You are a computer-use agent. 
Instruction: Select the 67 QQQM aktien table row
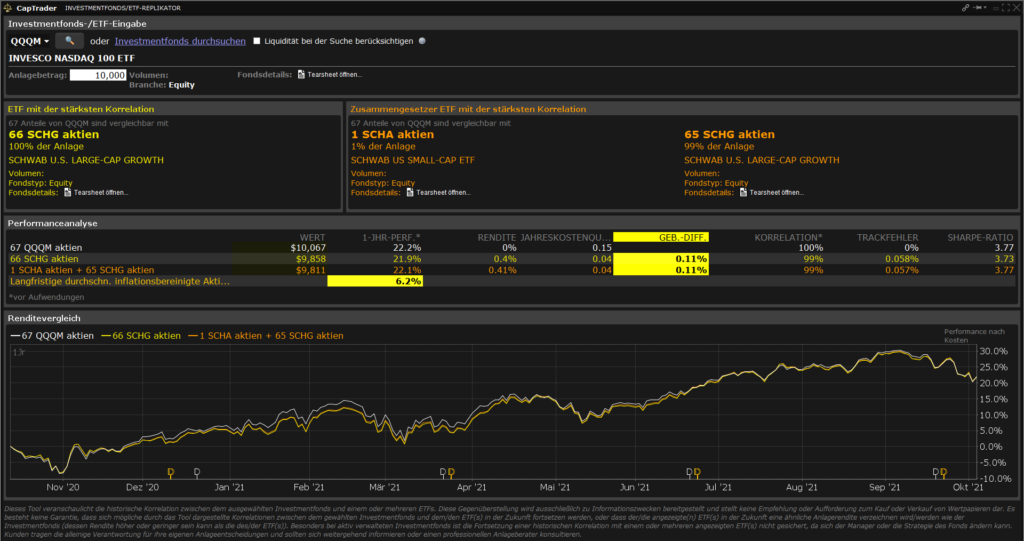click(511, 248)
